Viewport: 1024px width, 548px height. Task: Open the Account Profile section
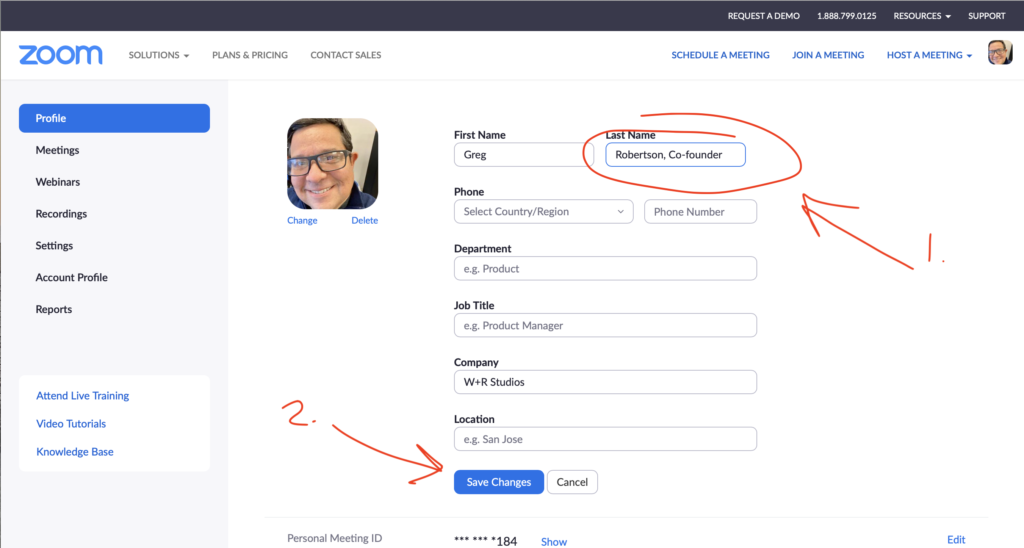(x=71, y=278)
